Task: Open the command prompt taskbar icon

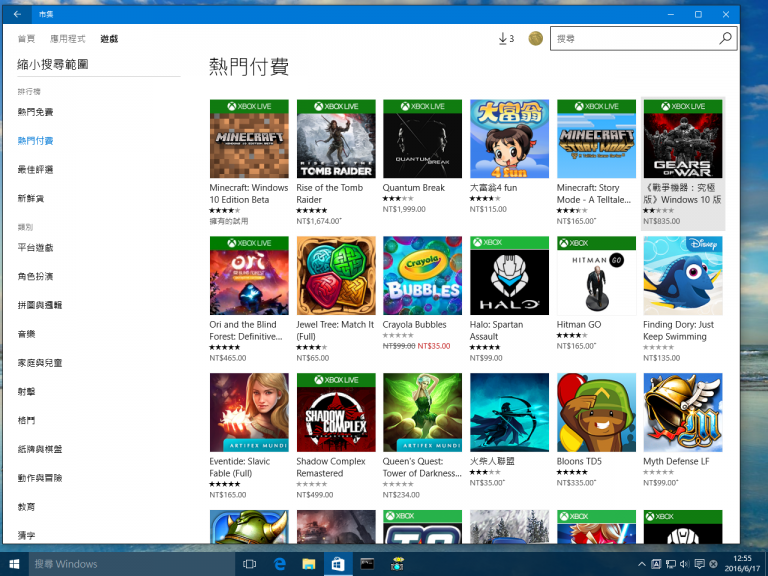Action: 367,564
